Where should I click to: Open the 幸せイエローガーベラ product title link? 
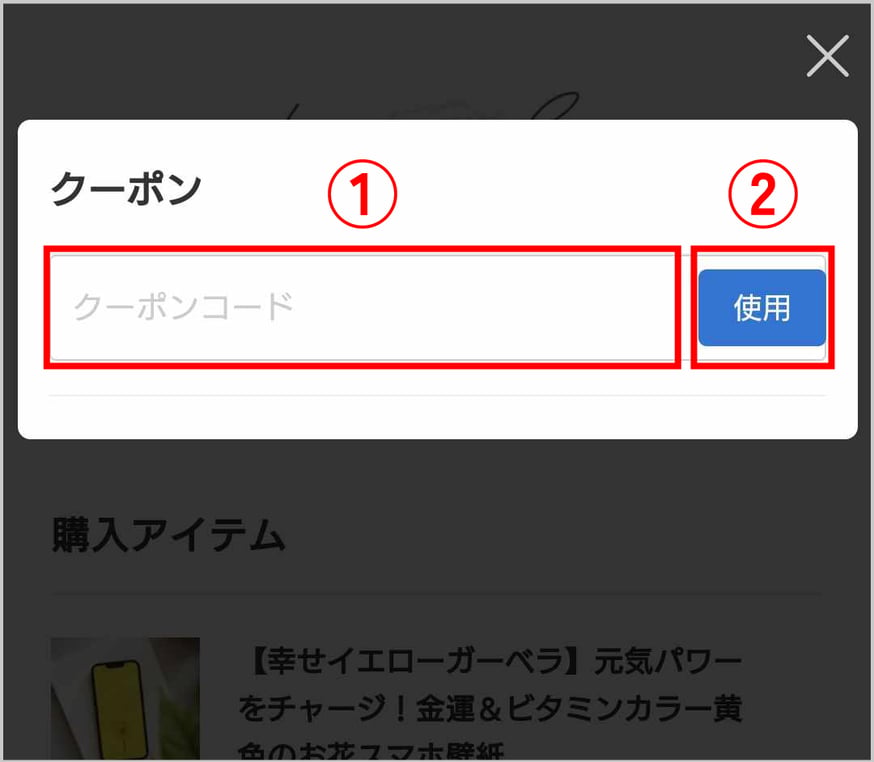[491, 702]
